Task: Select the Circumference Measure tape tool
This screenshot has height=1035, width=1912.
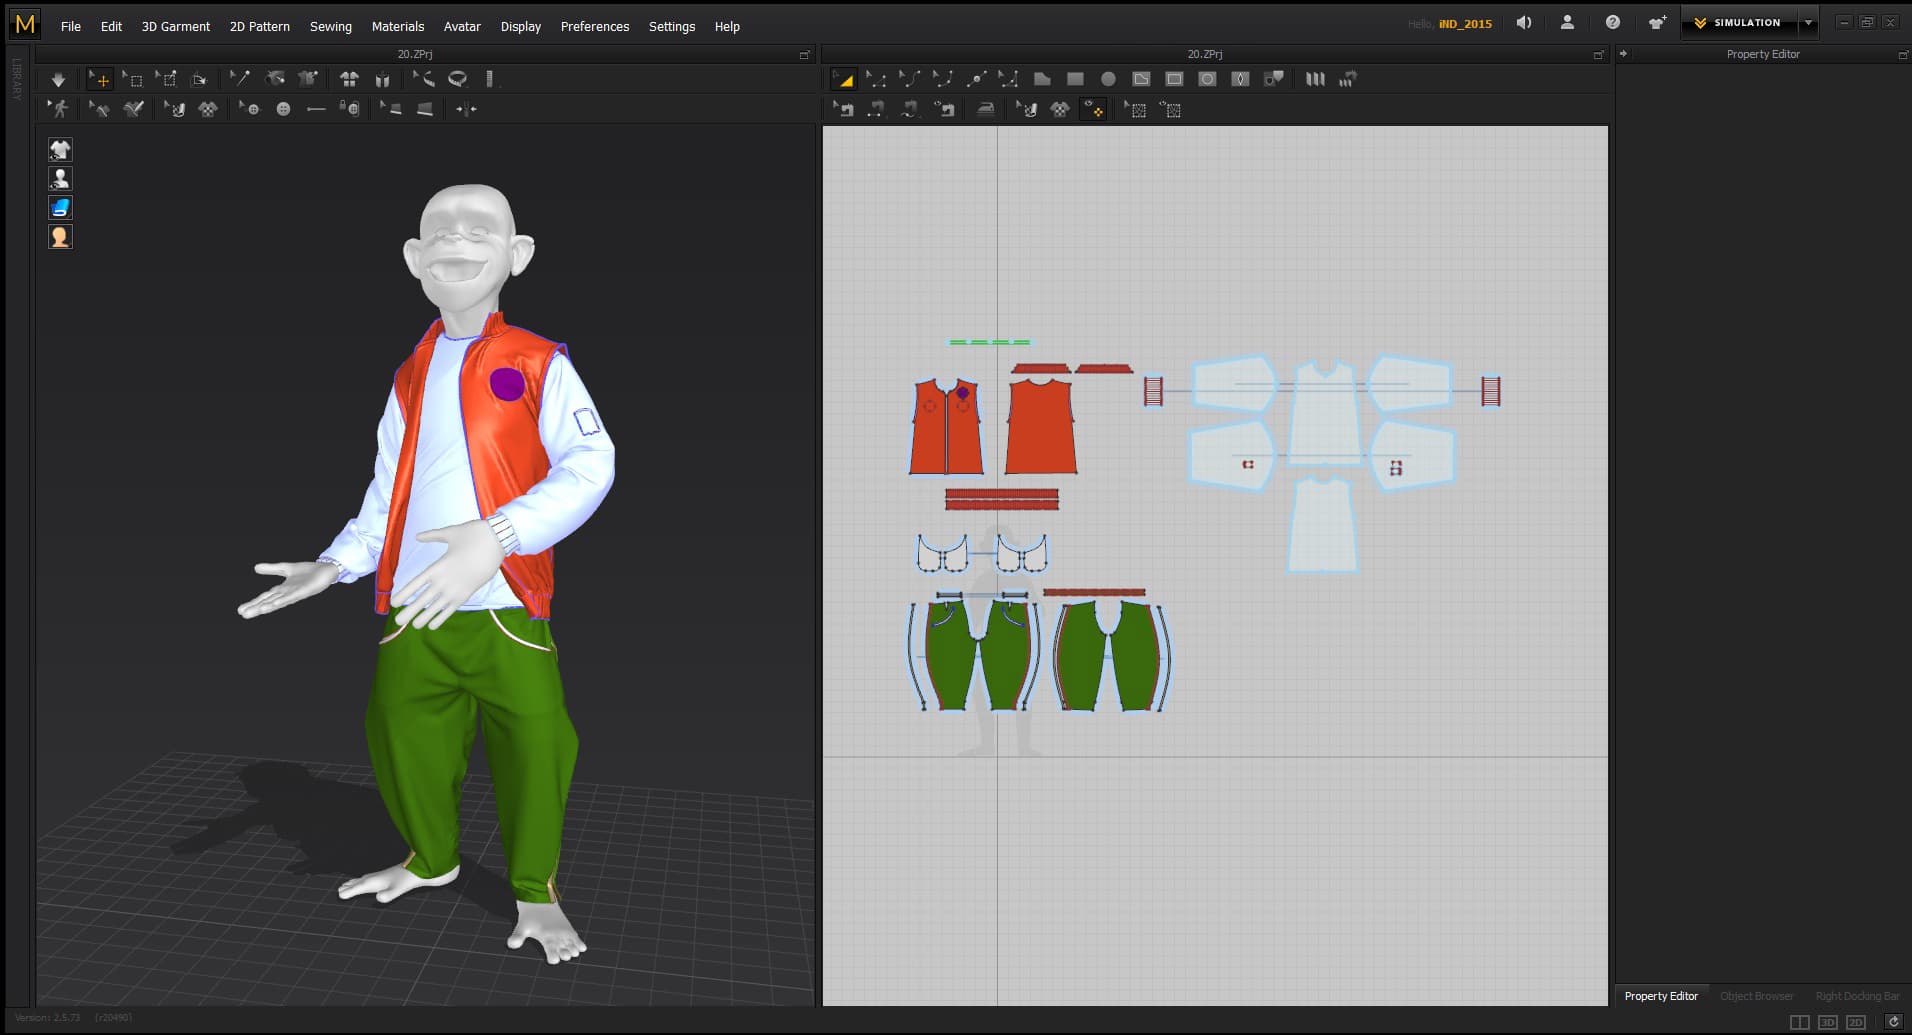Action: (458, 79)
